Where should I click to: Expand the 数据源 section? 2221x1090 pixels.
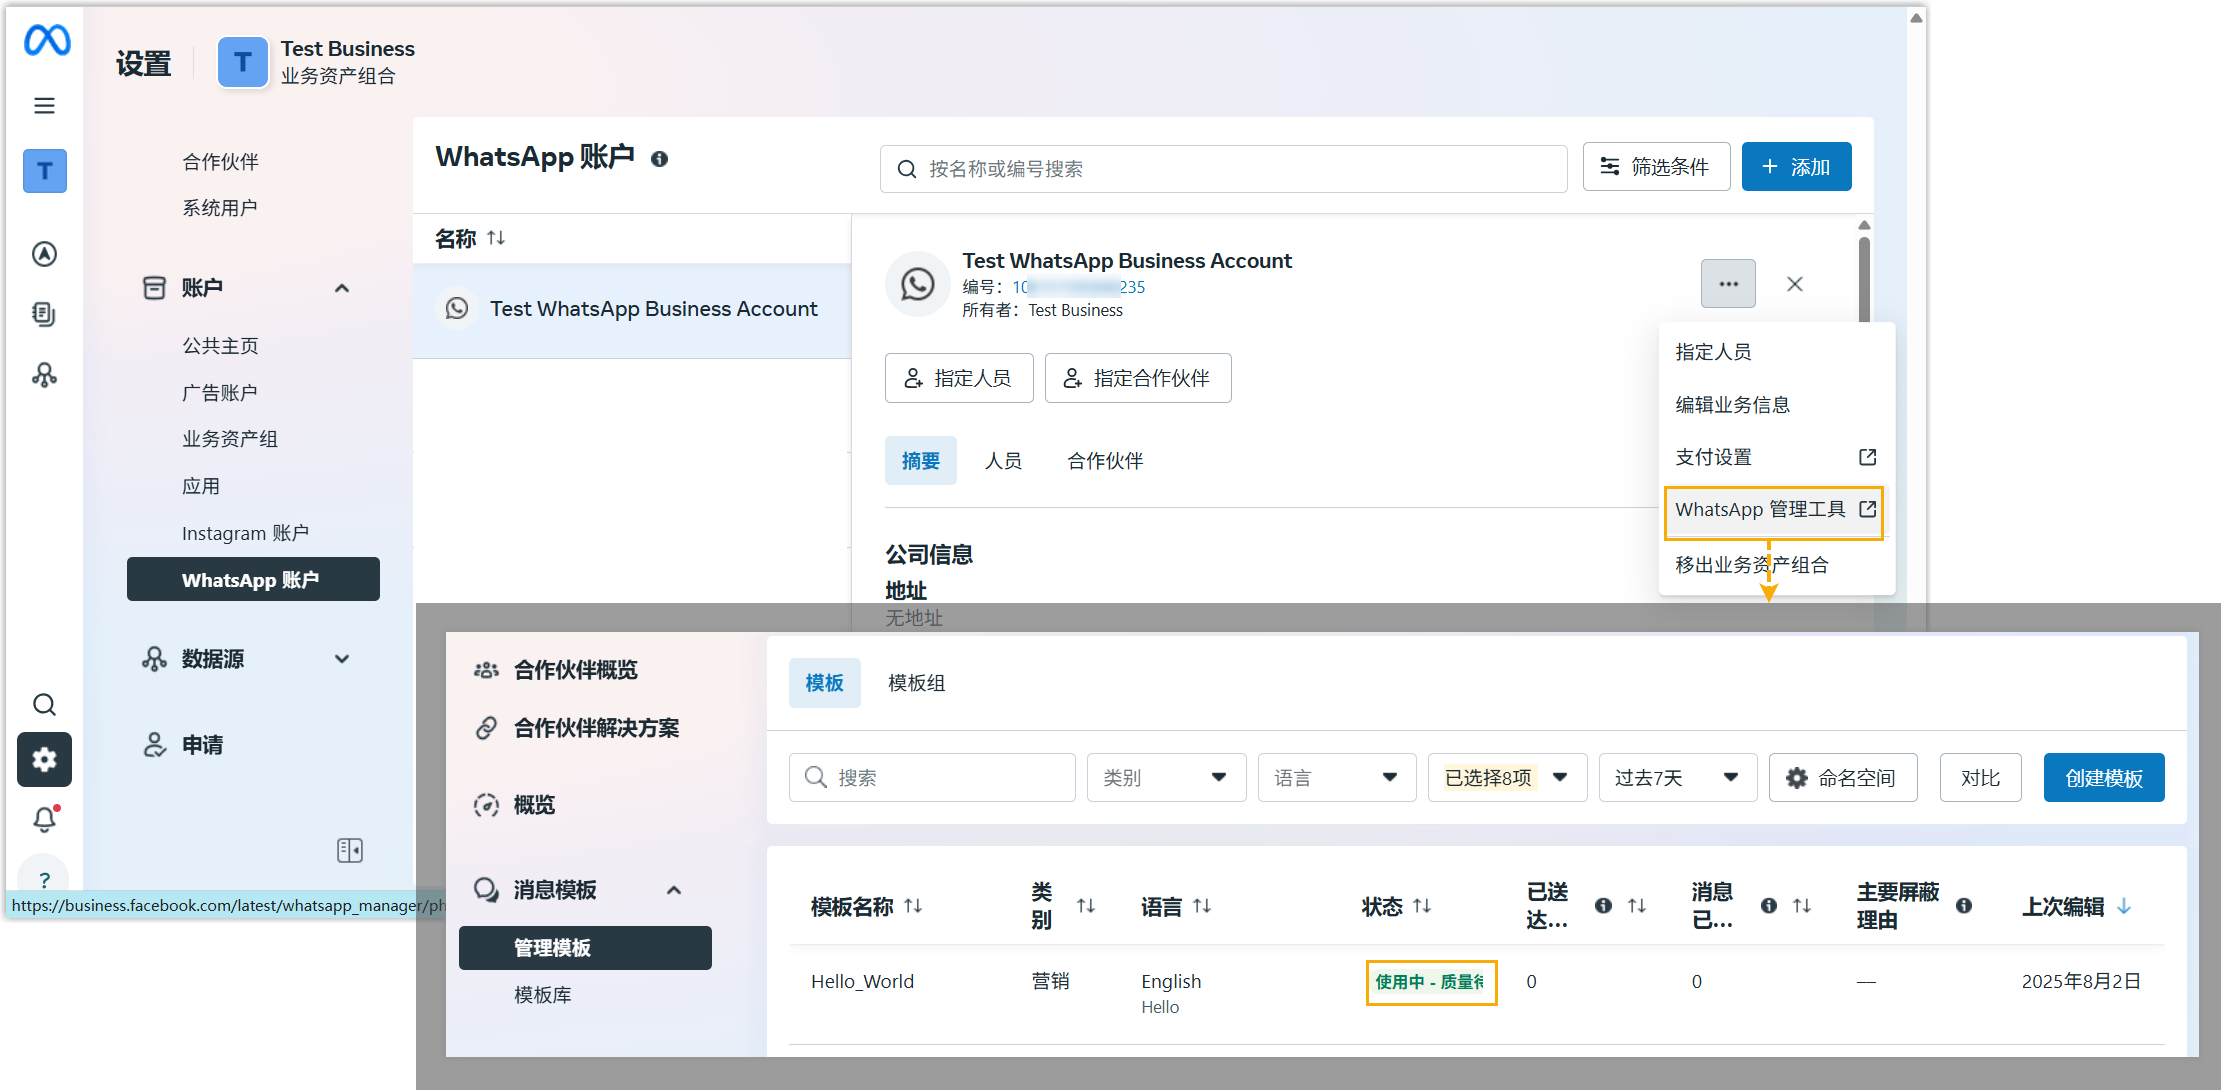(342, 659)
